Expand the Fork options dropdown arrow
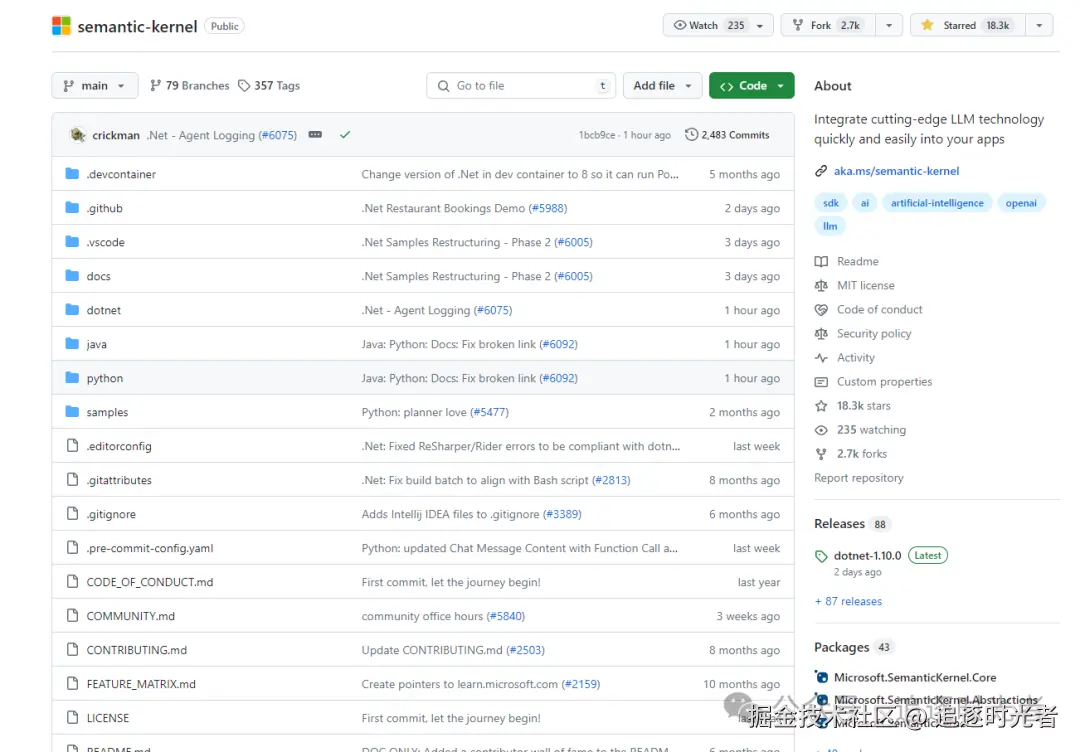1080x752 pixels. [889, 25]
